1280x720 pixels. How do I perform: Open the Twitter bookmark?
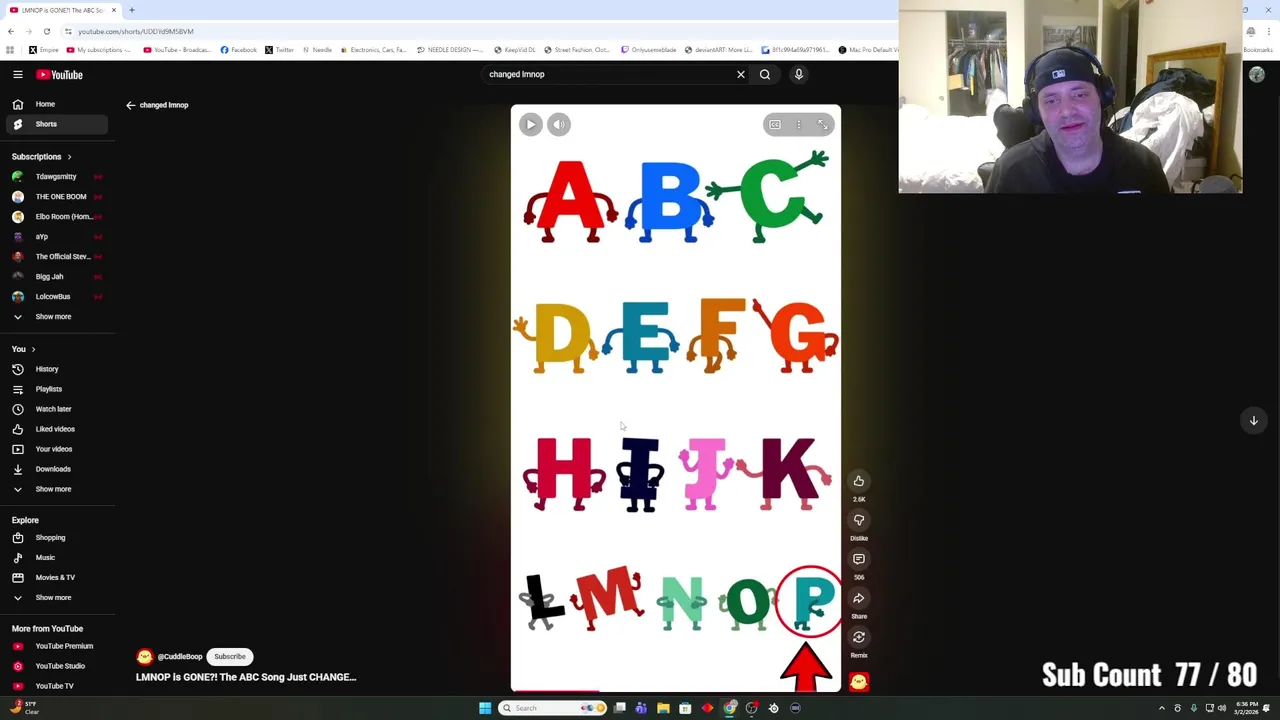click(x=279, y=49)
